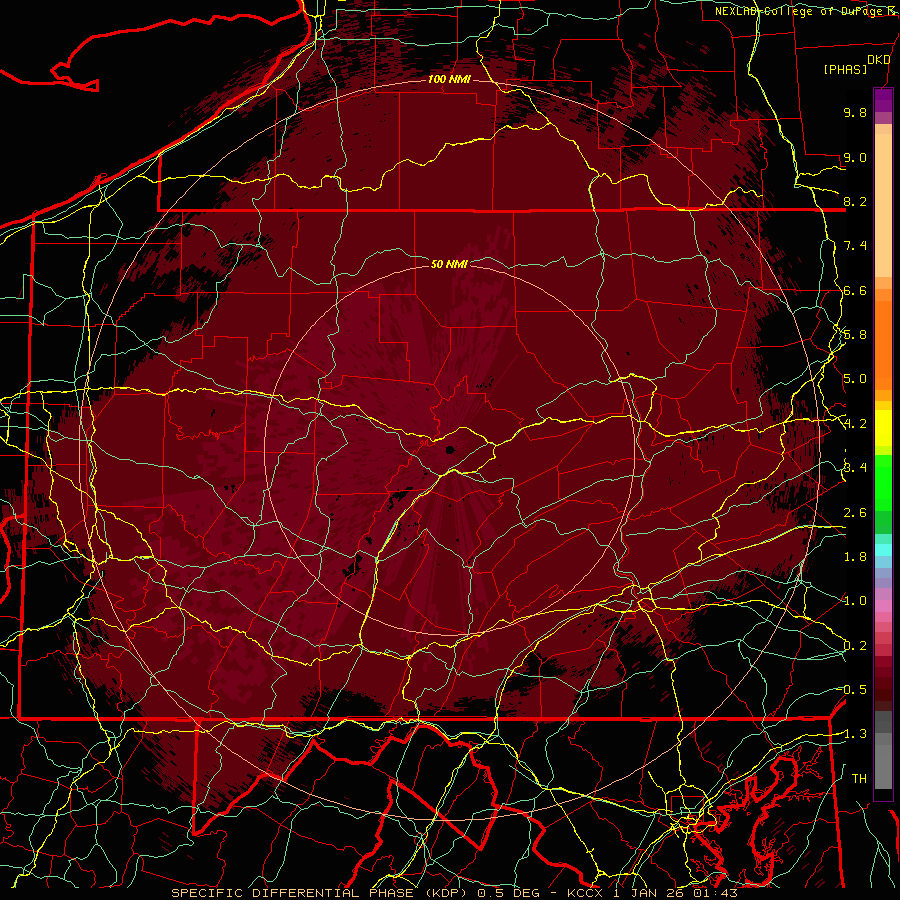Click the 9.8 value on the color scale

pos(855,112)
